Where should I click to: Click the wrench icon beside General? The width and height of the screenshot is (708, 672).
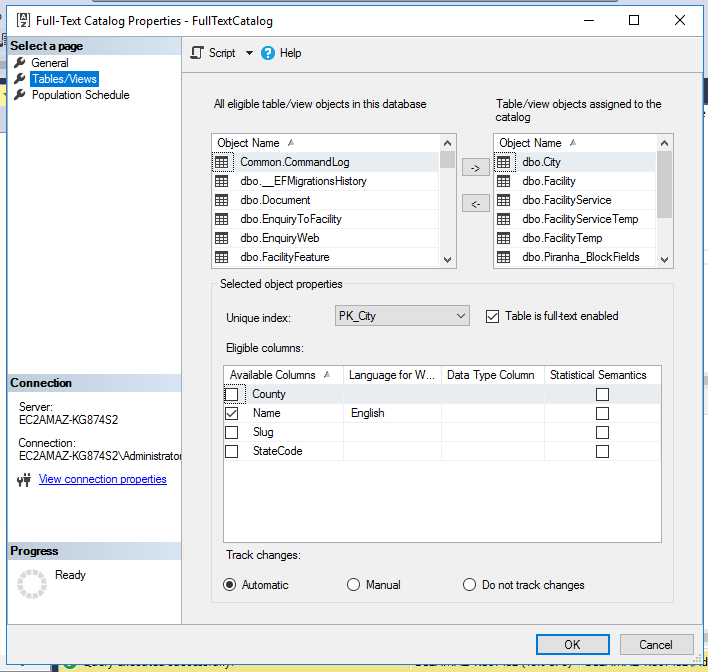(19, 62)
